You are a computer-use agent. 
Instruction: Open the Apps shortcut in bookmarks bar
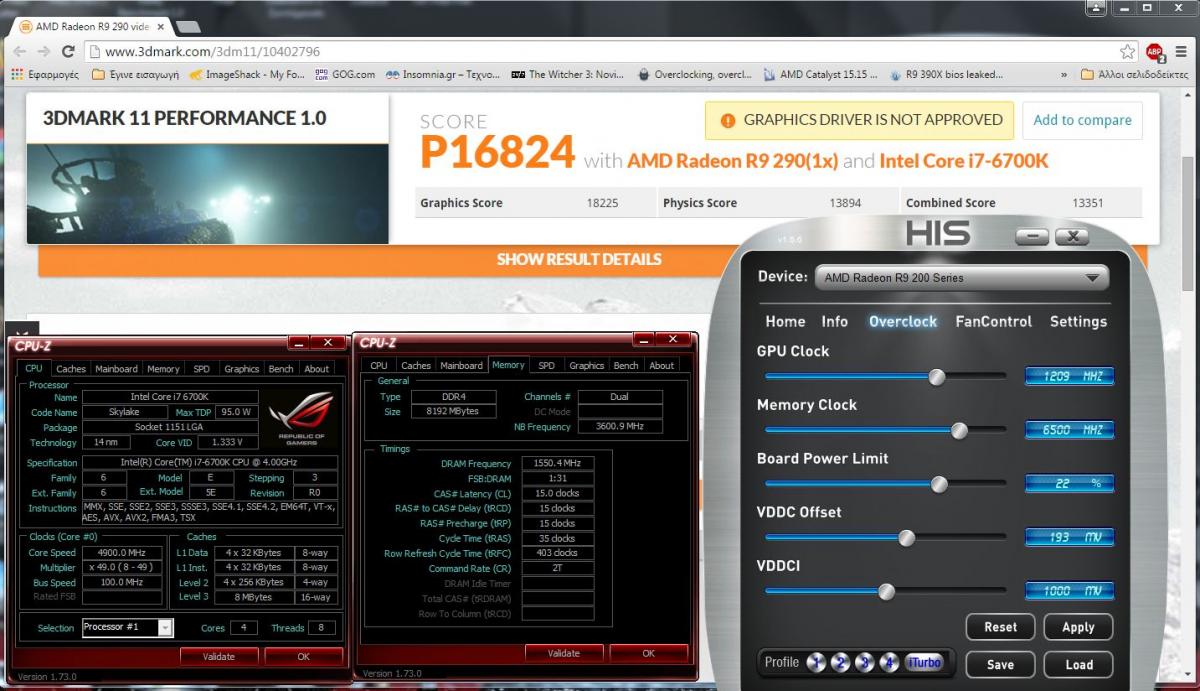click(45, 74)
